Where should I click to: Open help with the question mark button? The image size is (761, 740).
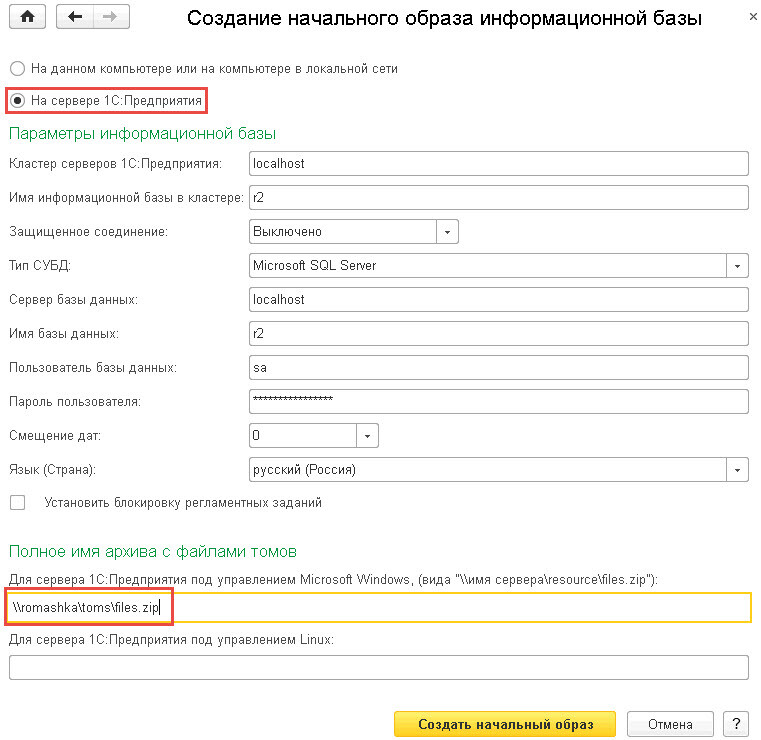coord(736,724)
